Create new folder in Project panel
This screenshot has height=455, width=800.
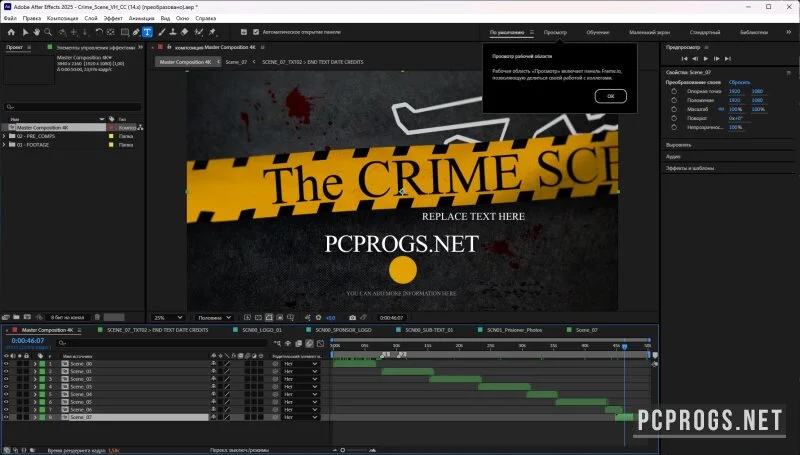[x=16, y=317]
